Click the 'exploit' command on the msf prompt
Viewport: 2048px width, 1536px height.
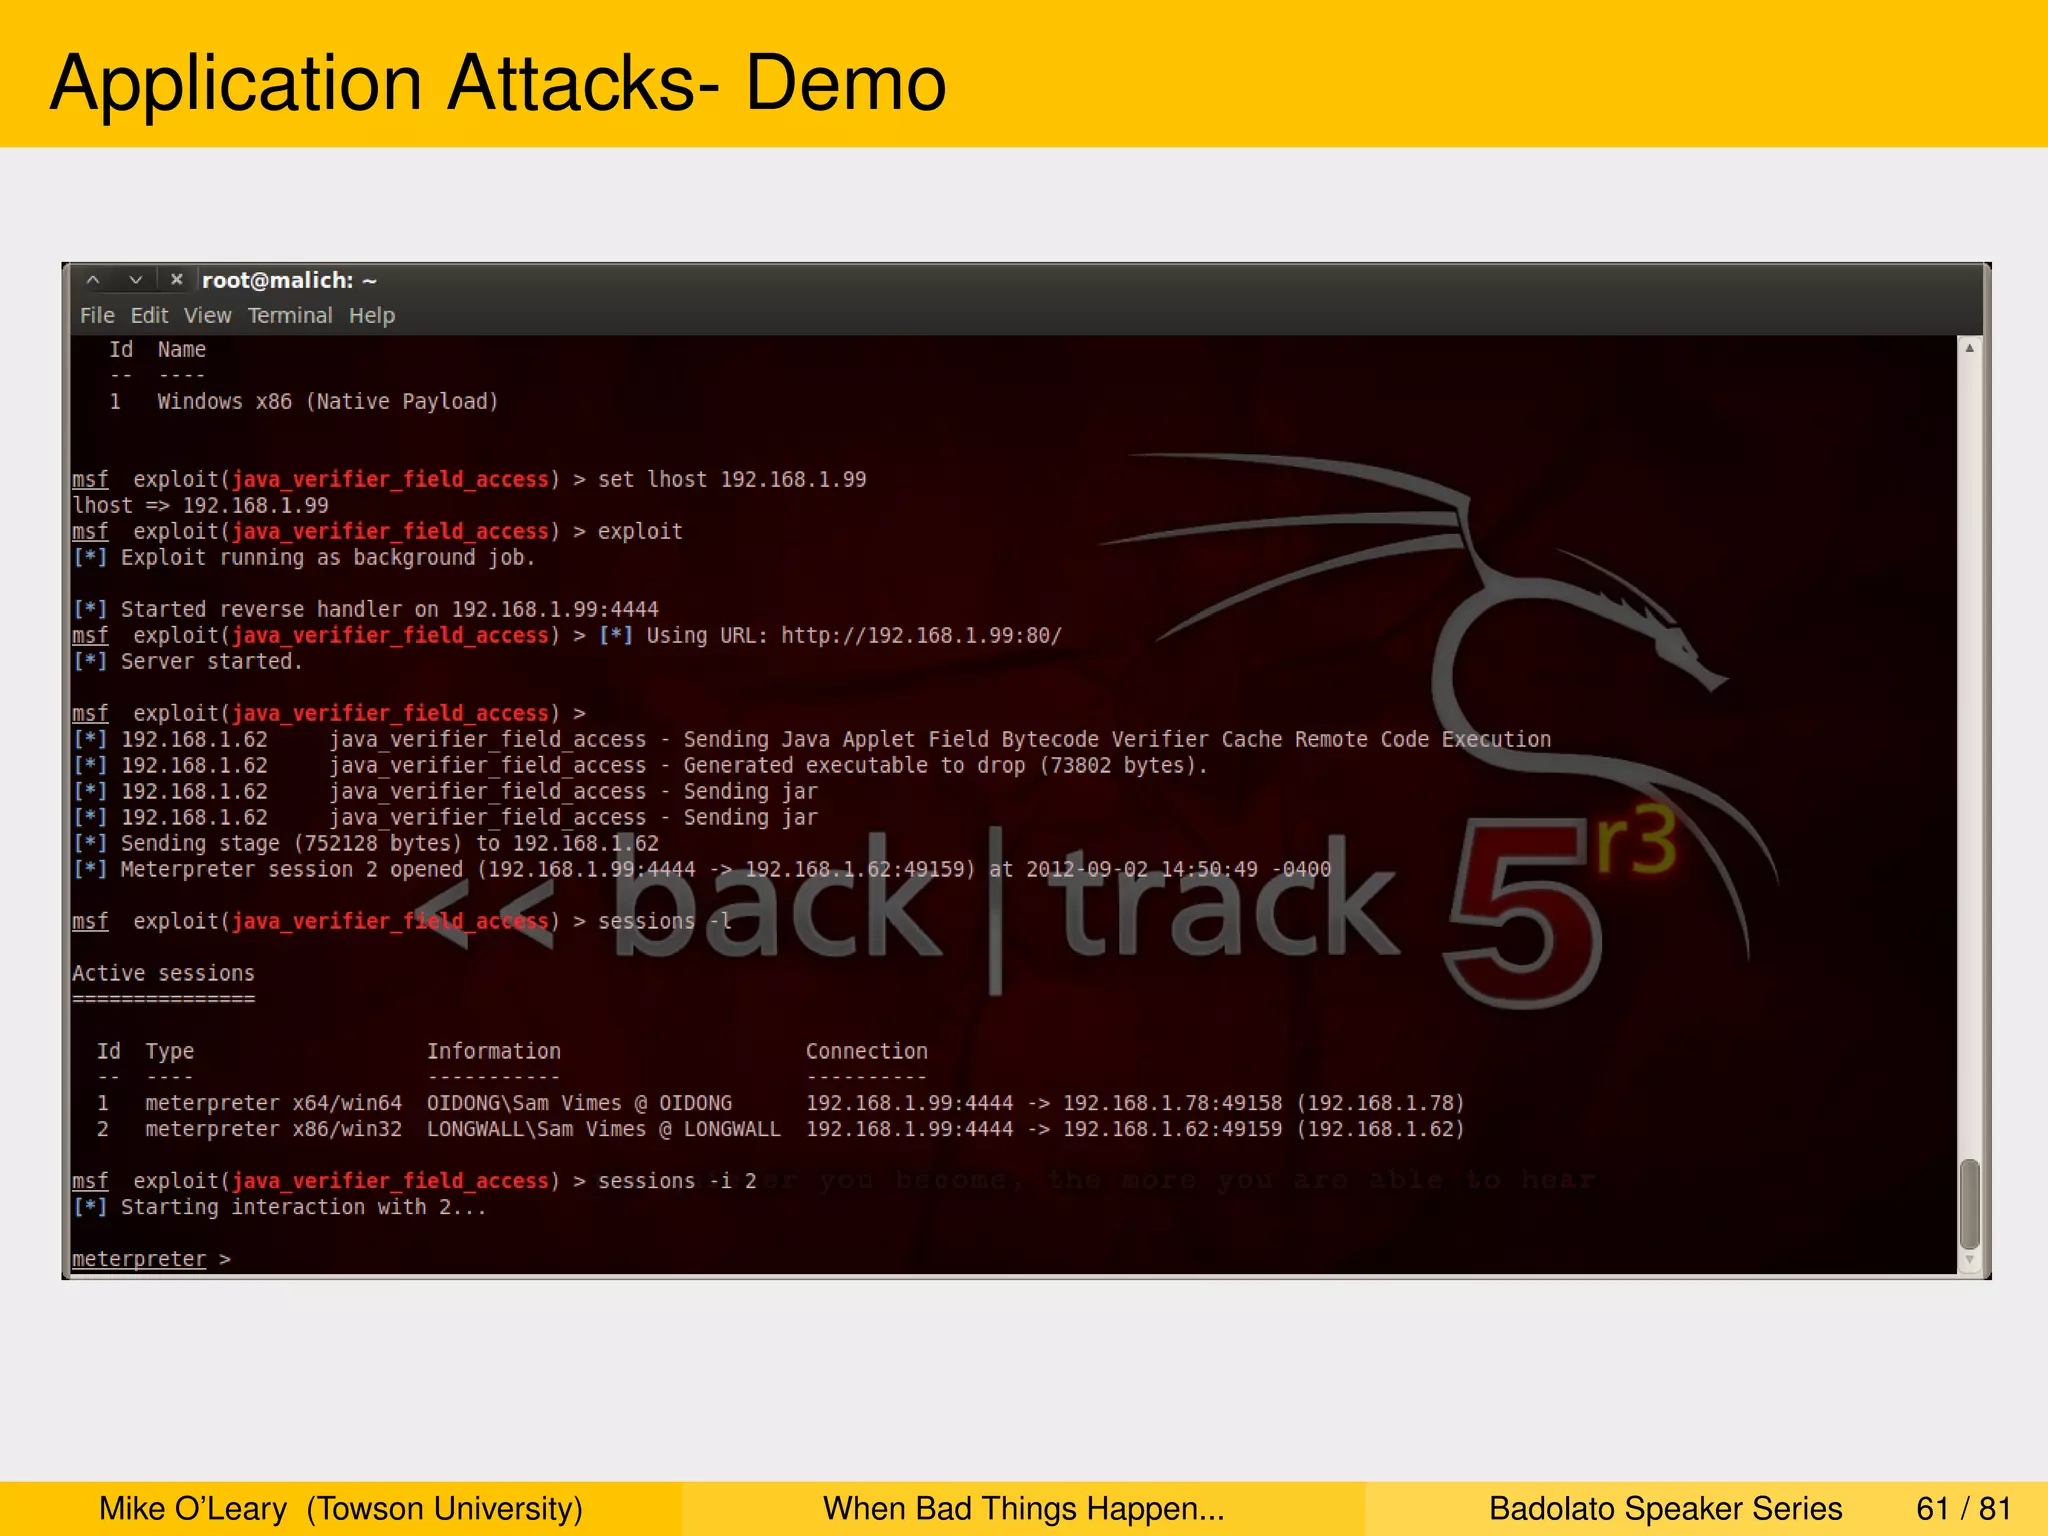(x=640, y=531)
